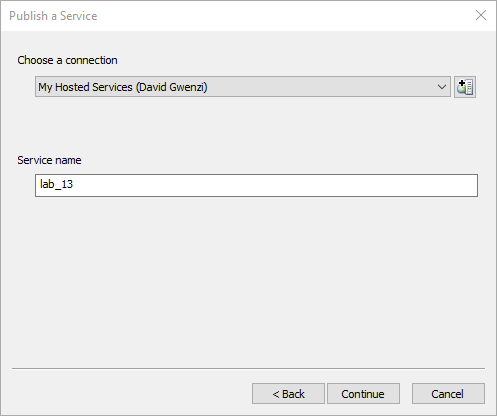Go back with the < Back button
Viewport: 497px width, 416px height.
[288, 394]
